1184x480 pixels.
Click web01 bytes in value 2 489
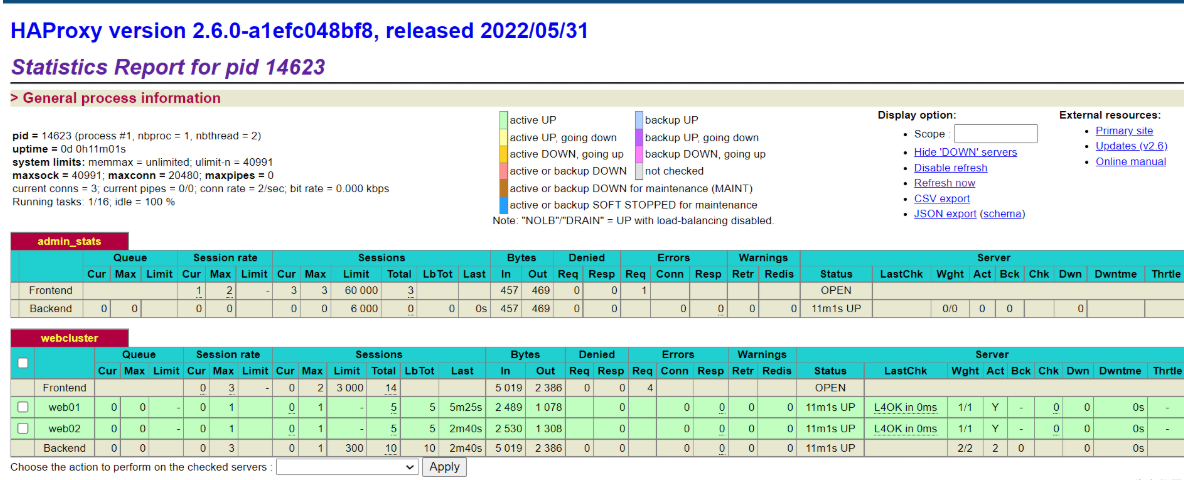point(510,408)
